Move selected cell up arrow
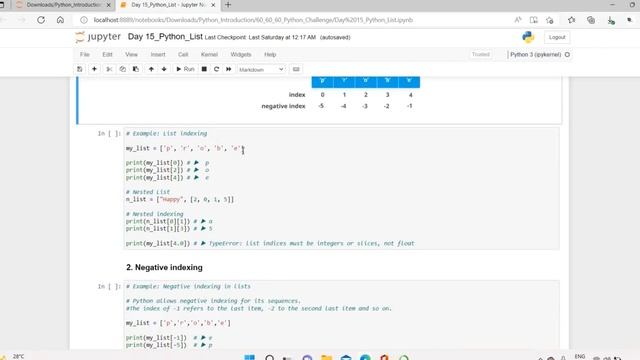The image size is (640, 360). click(x=151, y=69)
